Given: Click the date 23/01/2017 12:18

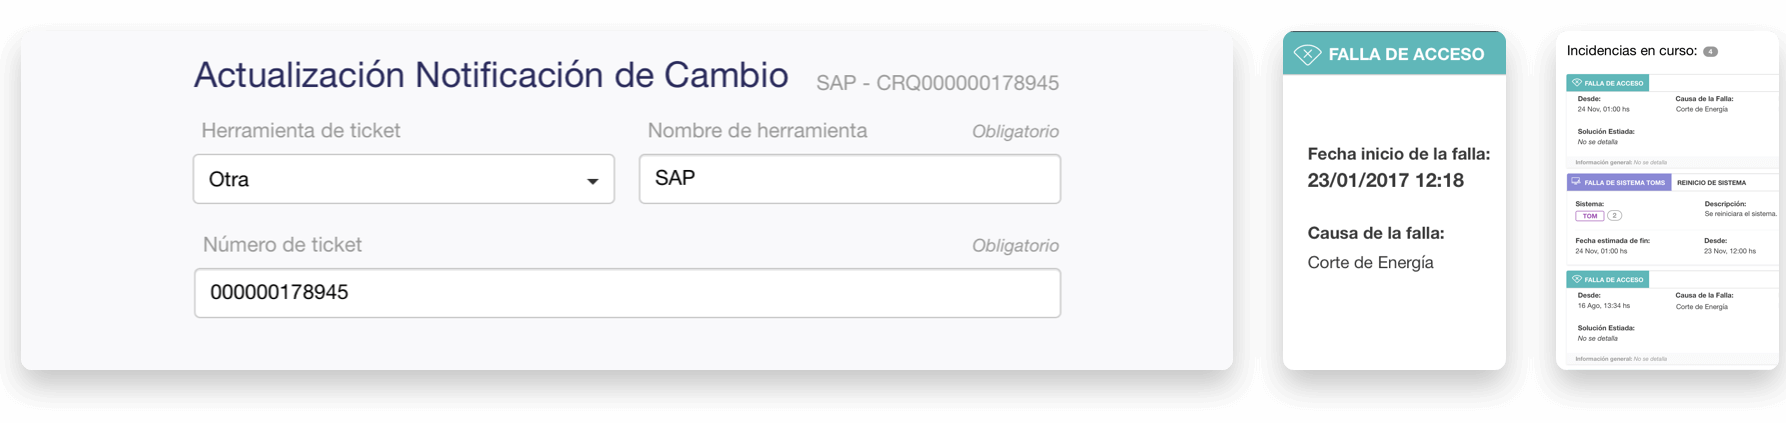Looking at the screenshot, I should pyautogui.click(x=1385, y=181).
